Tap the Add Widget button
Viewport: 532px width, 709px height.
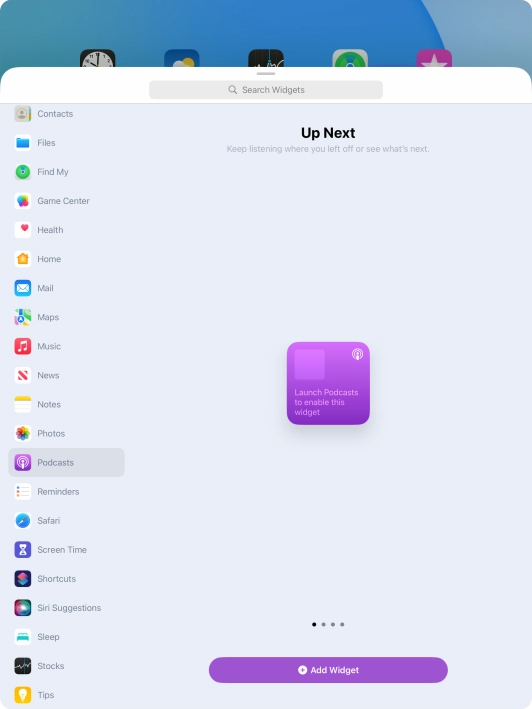coord(328,670)
